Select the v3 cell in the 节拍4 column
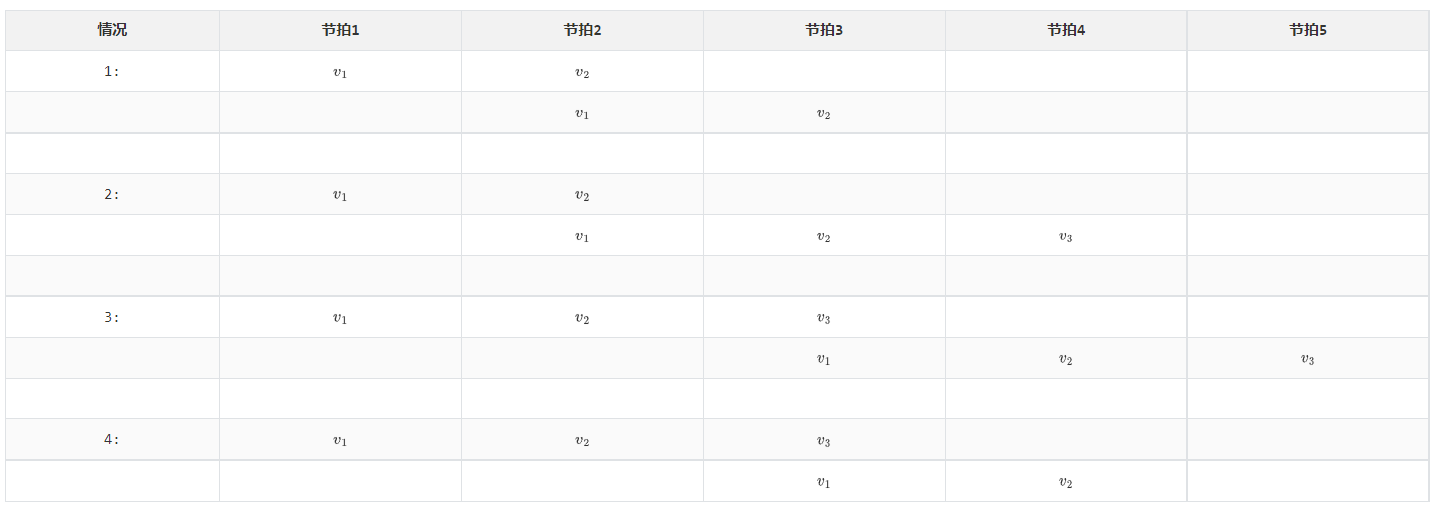Viewport: 1444px width, 511px height. pyautogui.click(x=1066, y=237)
